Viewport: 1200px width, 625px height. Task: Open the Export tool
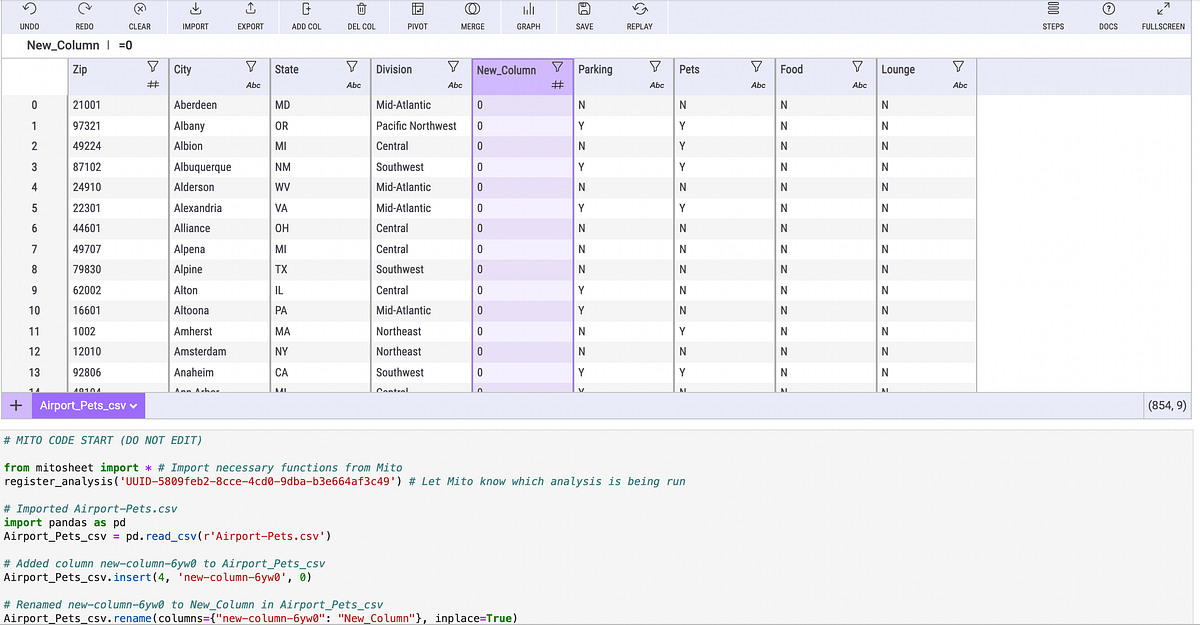tap(250, 17)
